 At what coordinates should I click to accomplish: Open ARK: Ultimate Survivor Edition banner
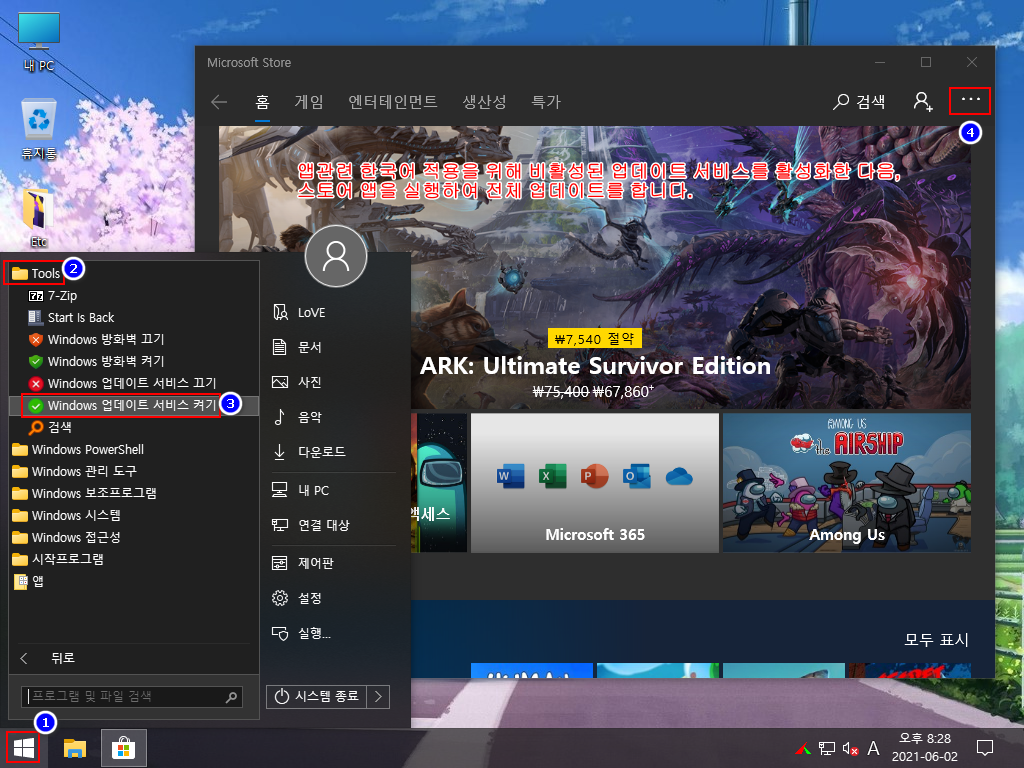click(594, 268)
